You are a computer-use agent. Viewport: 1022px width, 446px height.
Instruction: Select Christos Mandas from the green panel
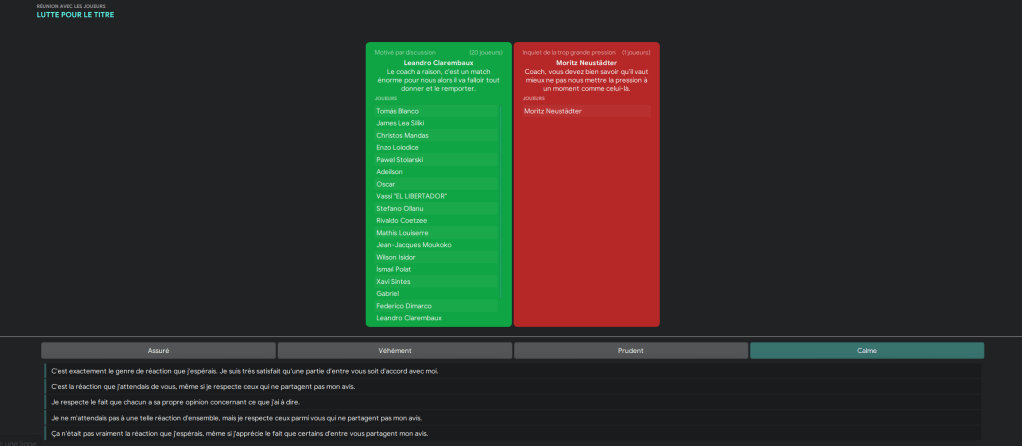click(x=400, y=135)
